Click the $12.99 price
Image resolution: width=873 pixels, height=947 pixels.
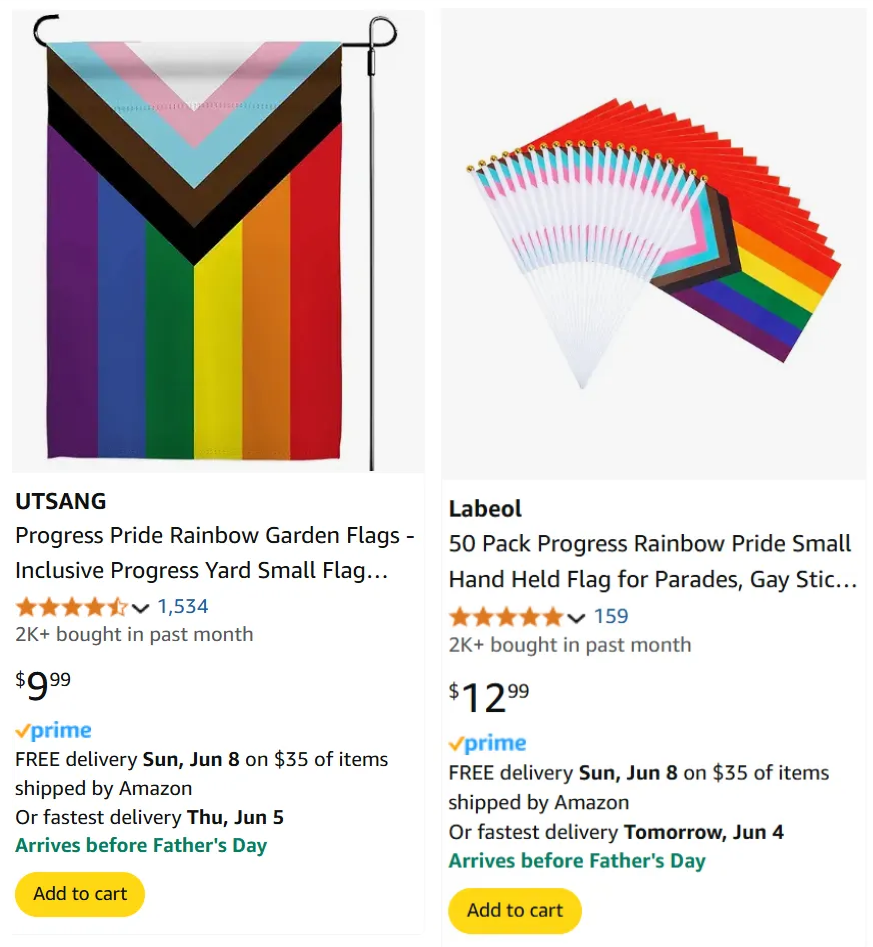coord(489,697)
